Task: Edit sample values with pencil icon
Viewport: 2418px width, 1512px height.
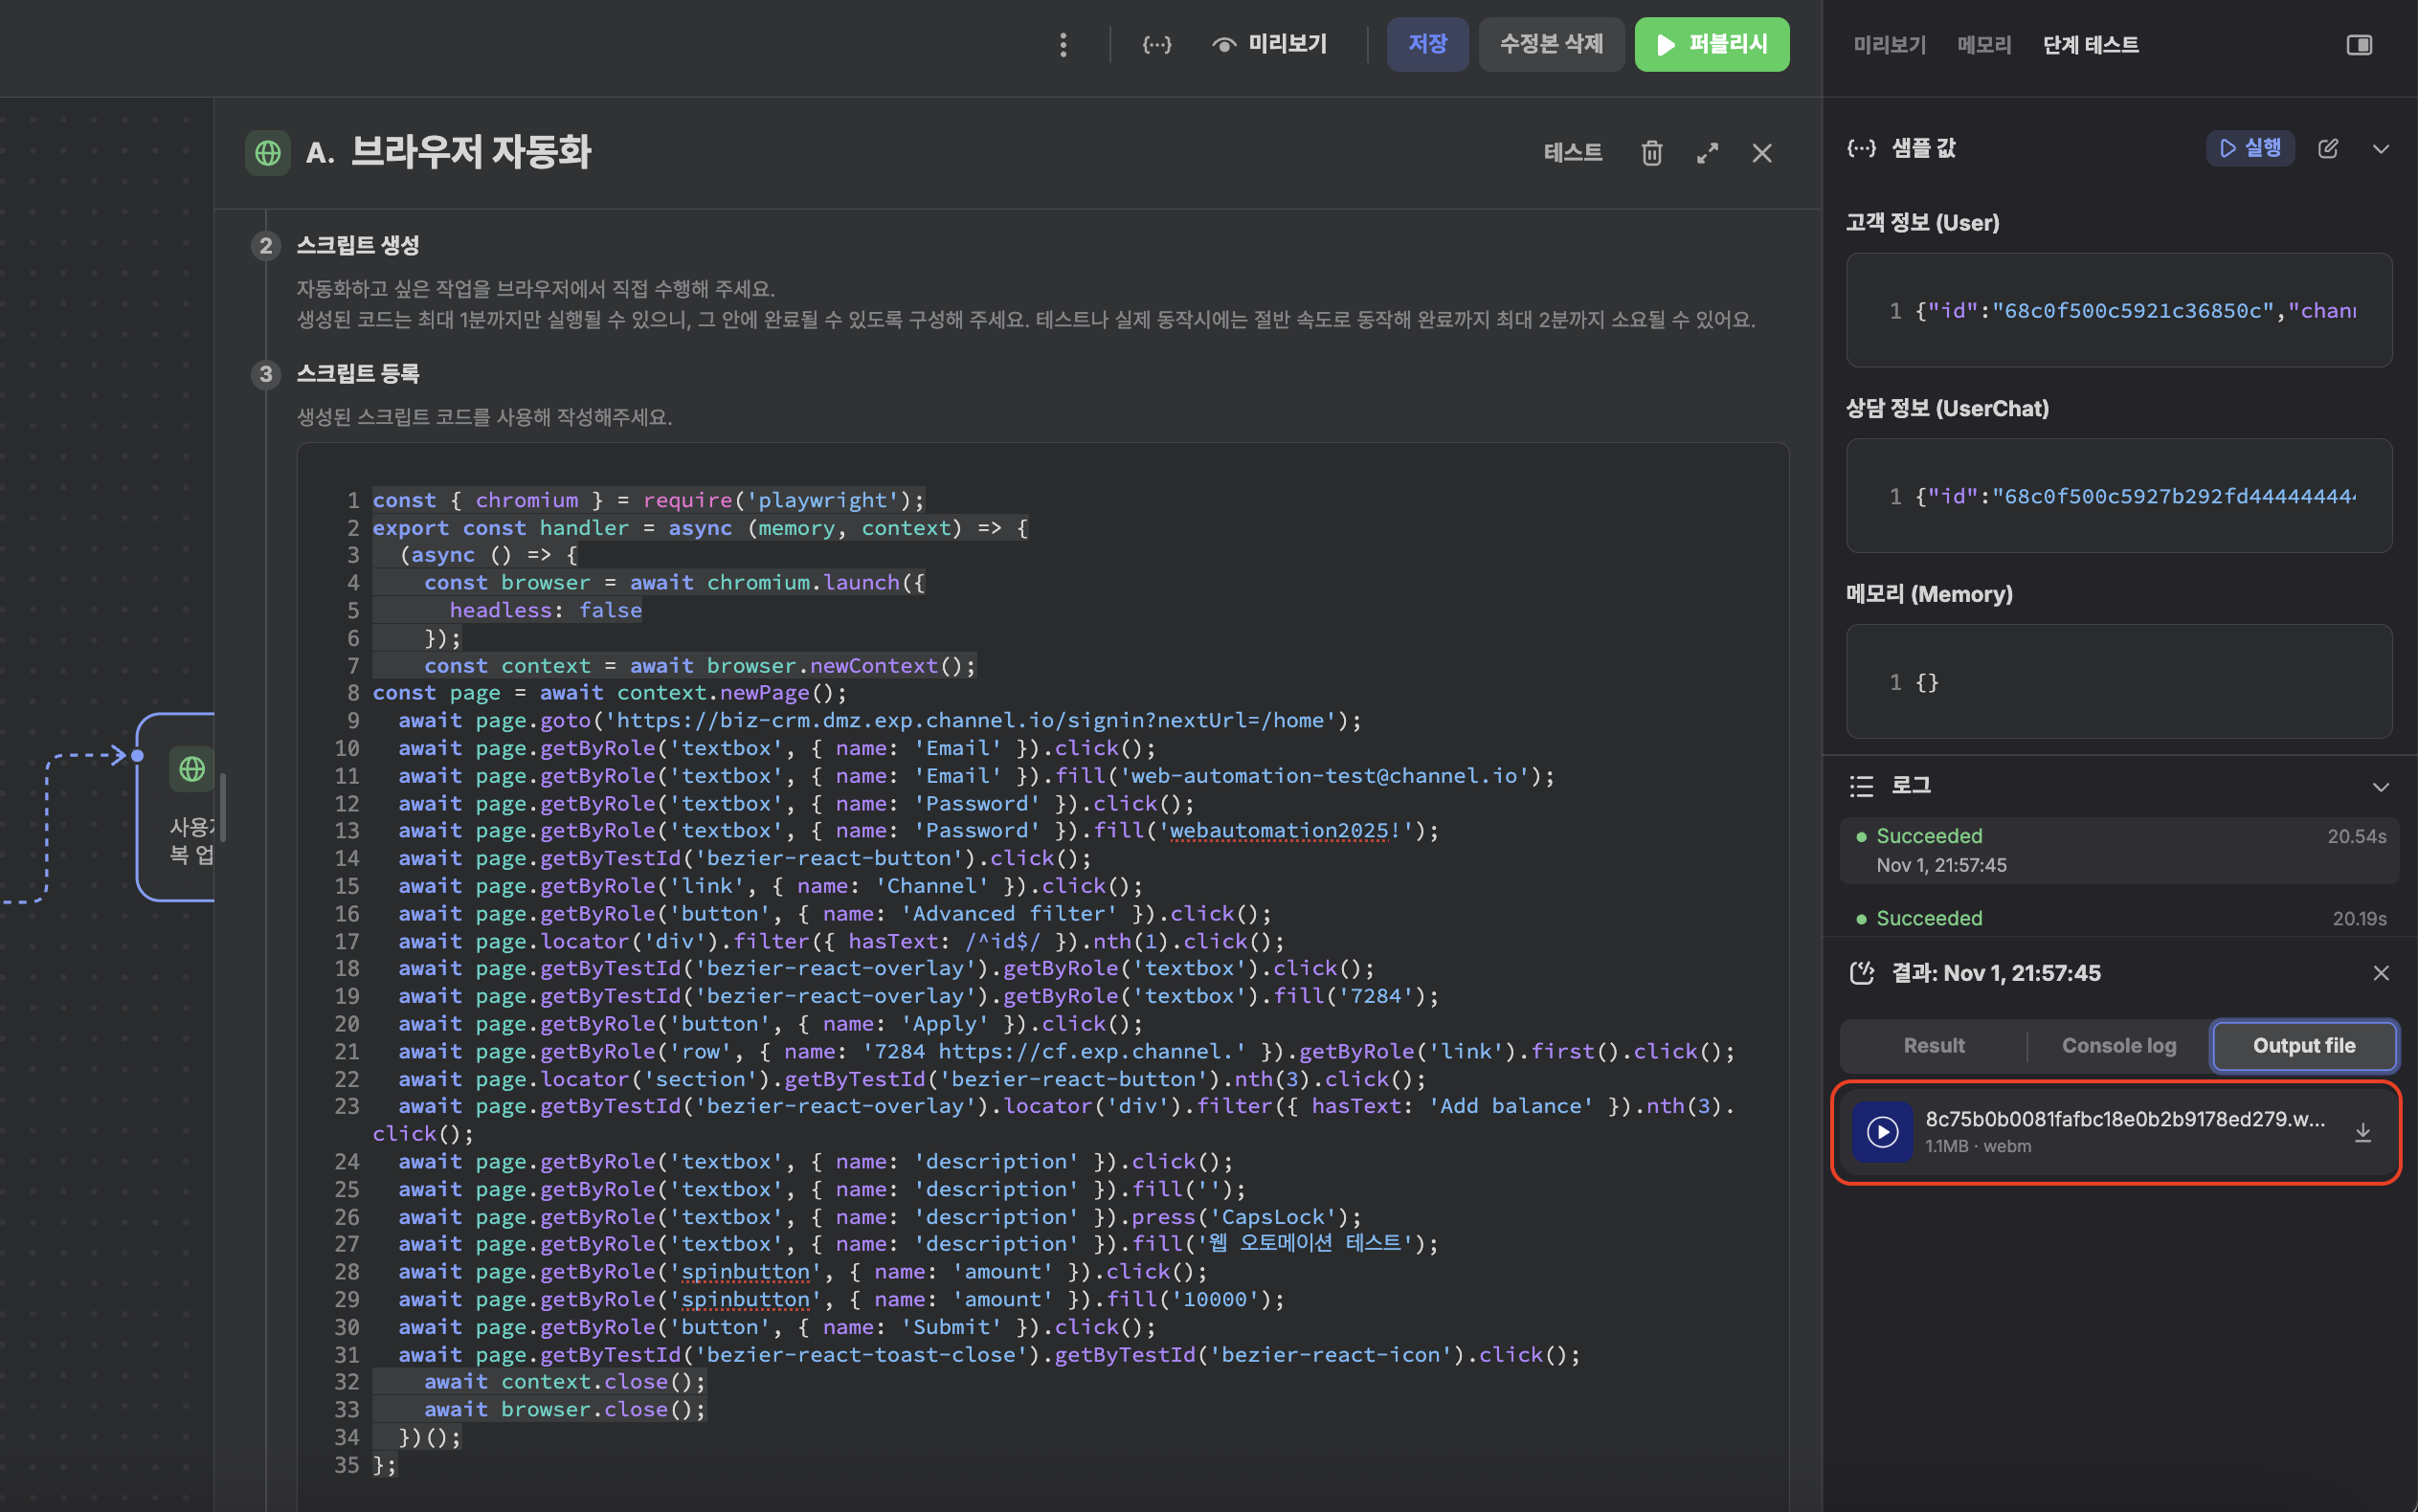Action: pyautogui.click(x=2327, y=149)
